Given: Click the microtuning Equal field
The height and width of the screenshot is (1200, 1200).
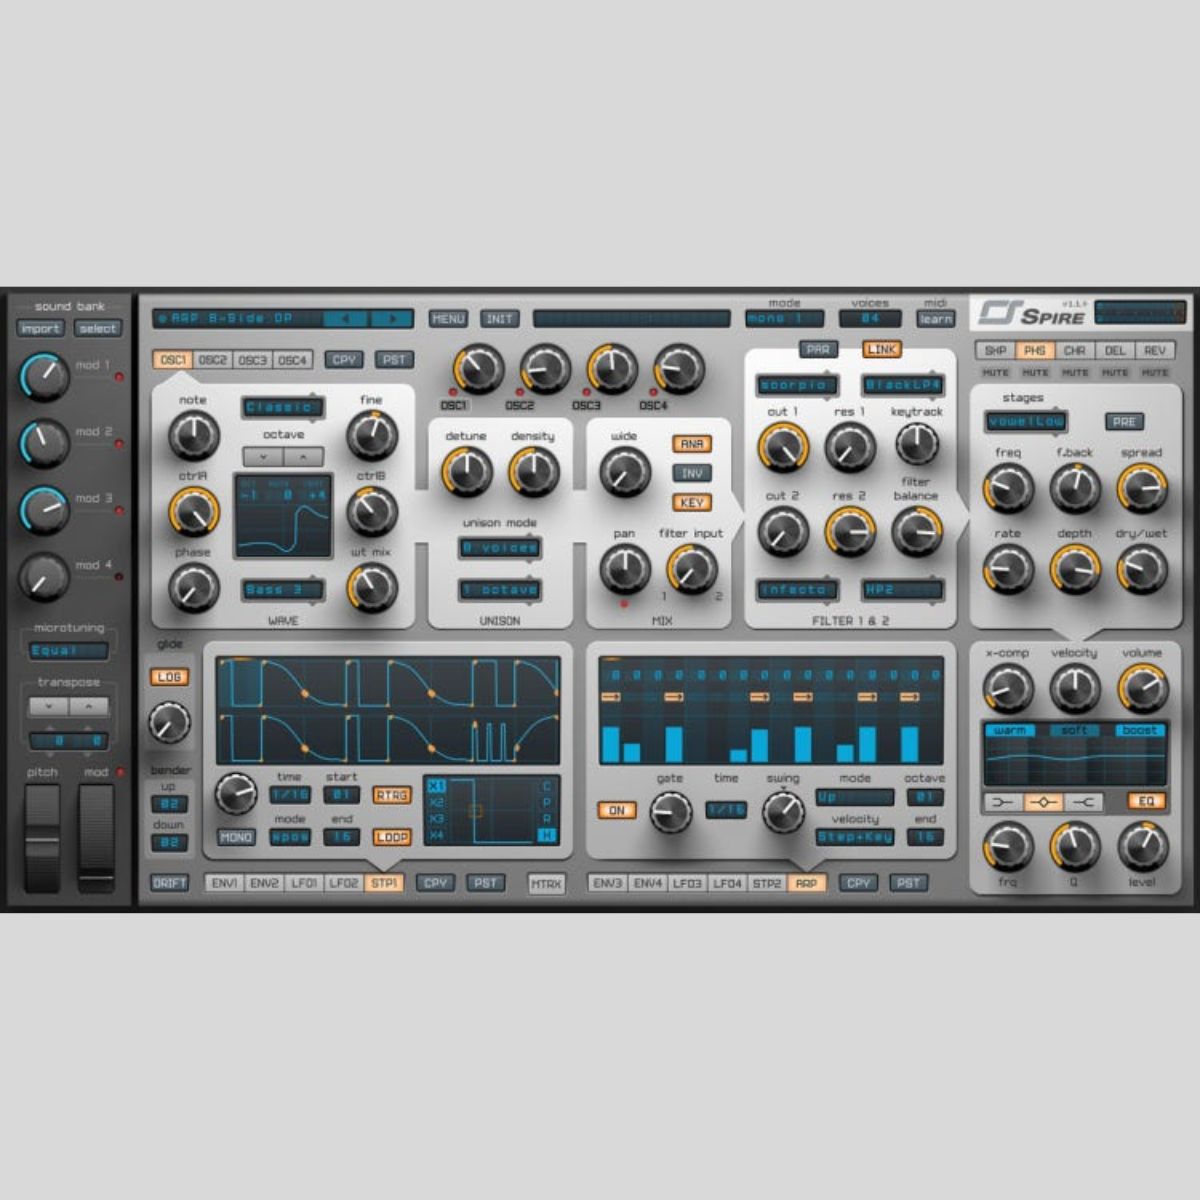Looking at the screenshot, I should point(69,651).
